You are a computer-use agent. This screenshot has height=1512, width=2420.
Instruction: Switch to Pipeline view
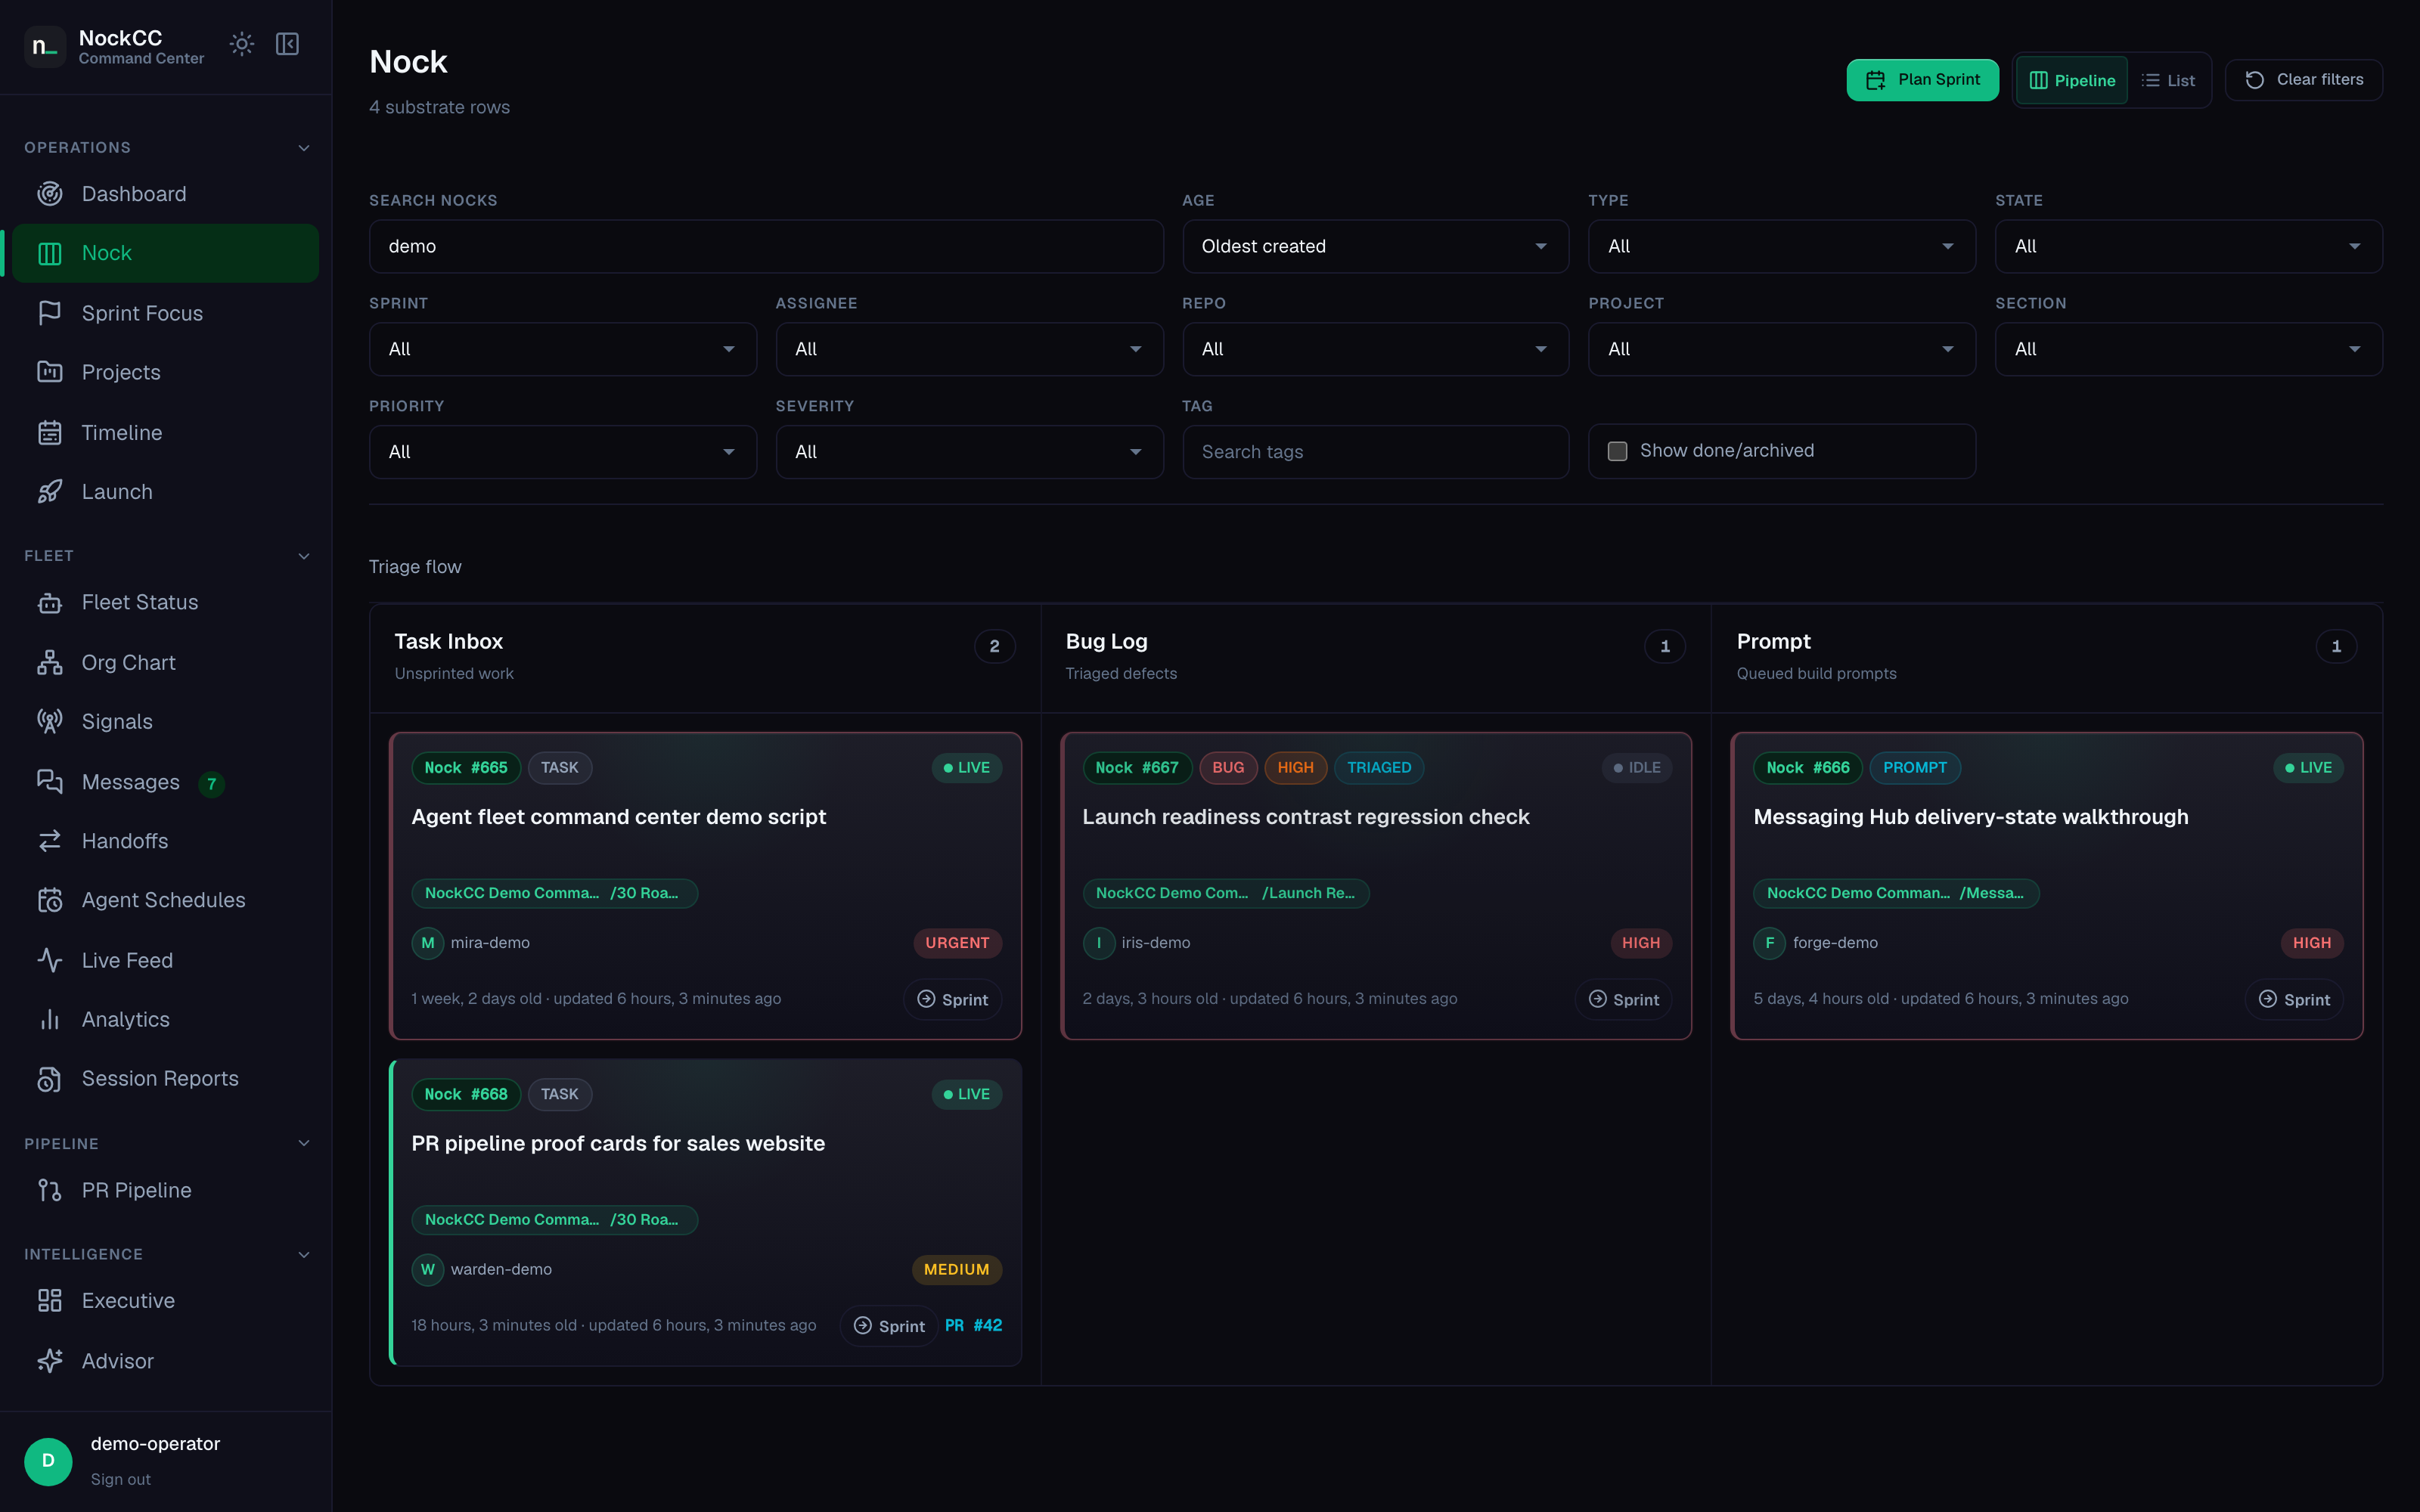pos(2071,80)
